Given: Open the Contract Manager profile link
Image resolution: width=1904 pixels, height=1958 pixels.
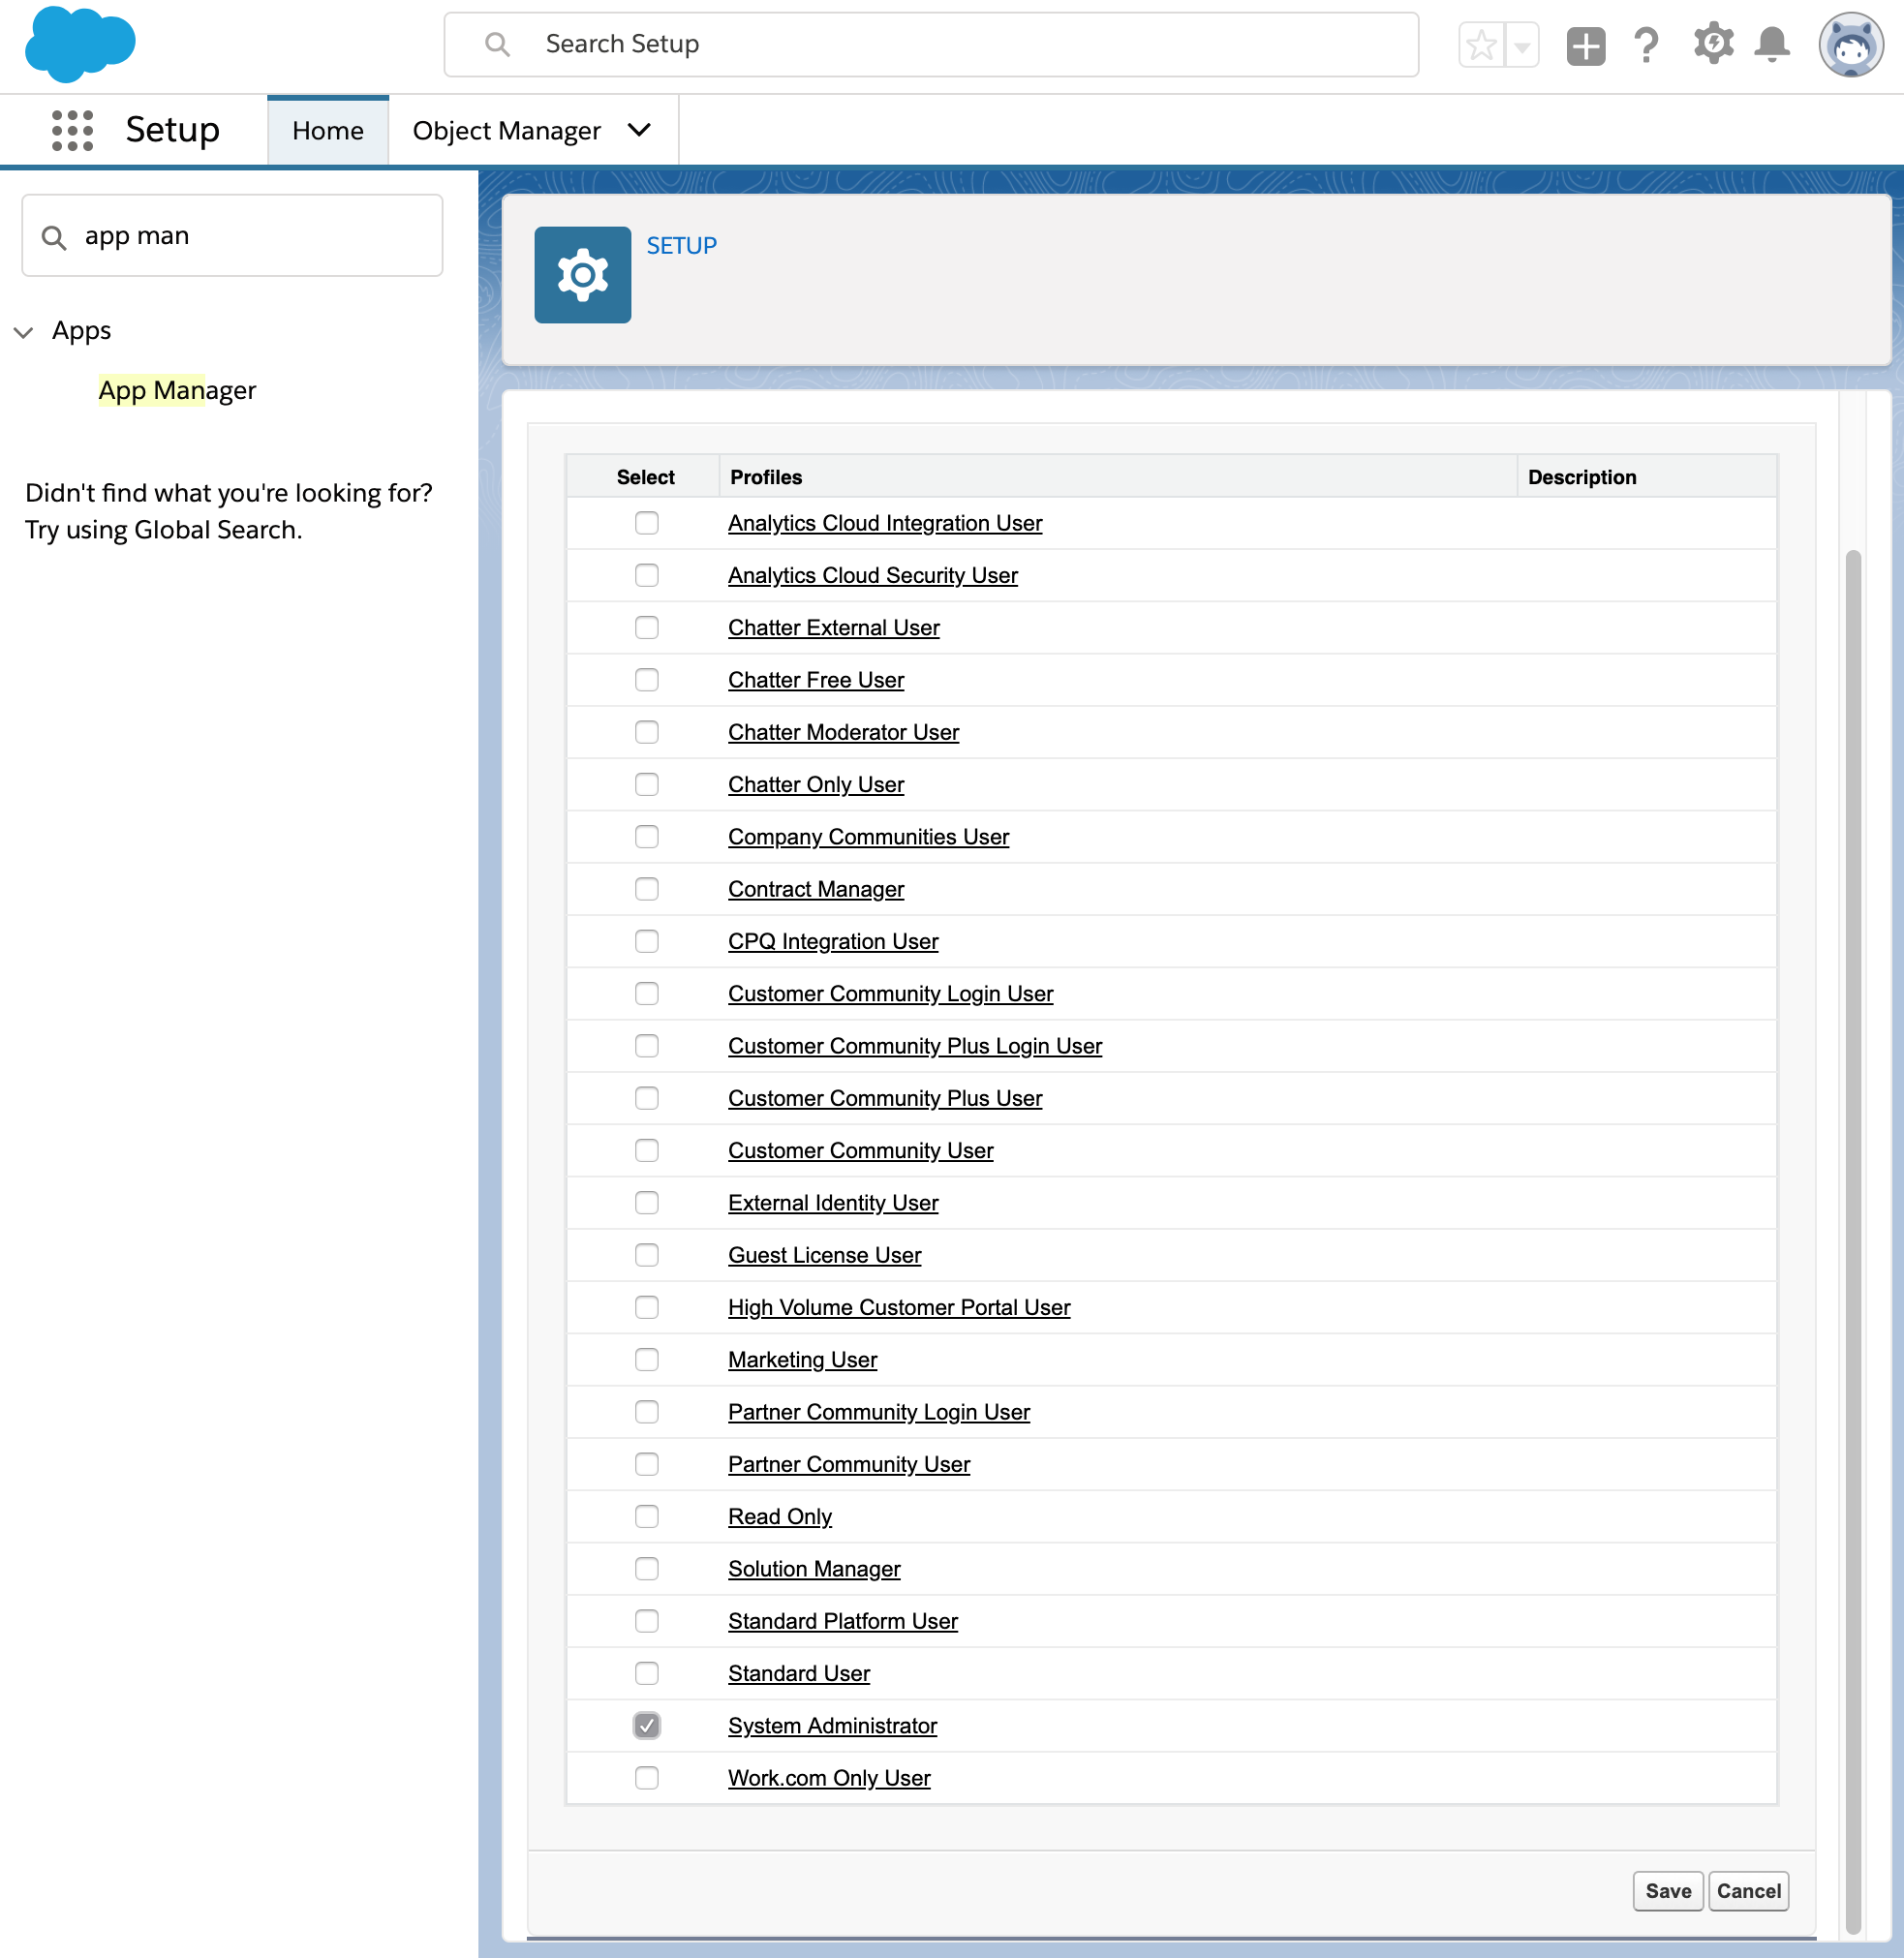Looking at the screenshot, I should tap(816, 889).
